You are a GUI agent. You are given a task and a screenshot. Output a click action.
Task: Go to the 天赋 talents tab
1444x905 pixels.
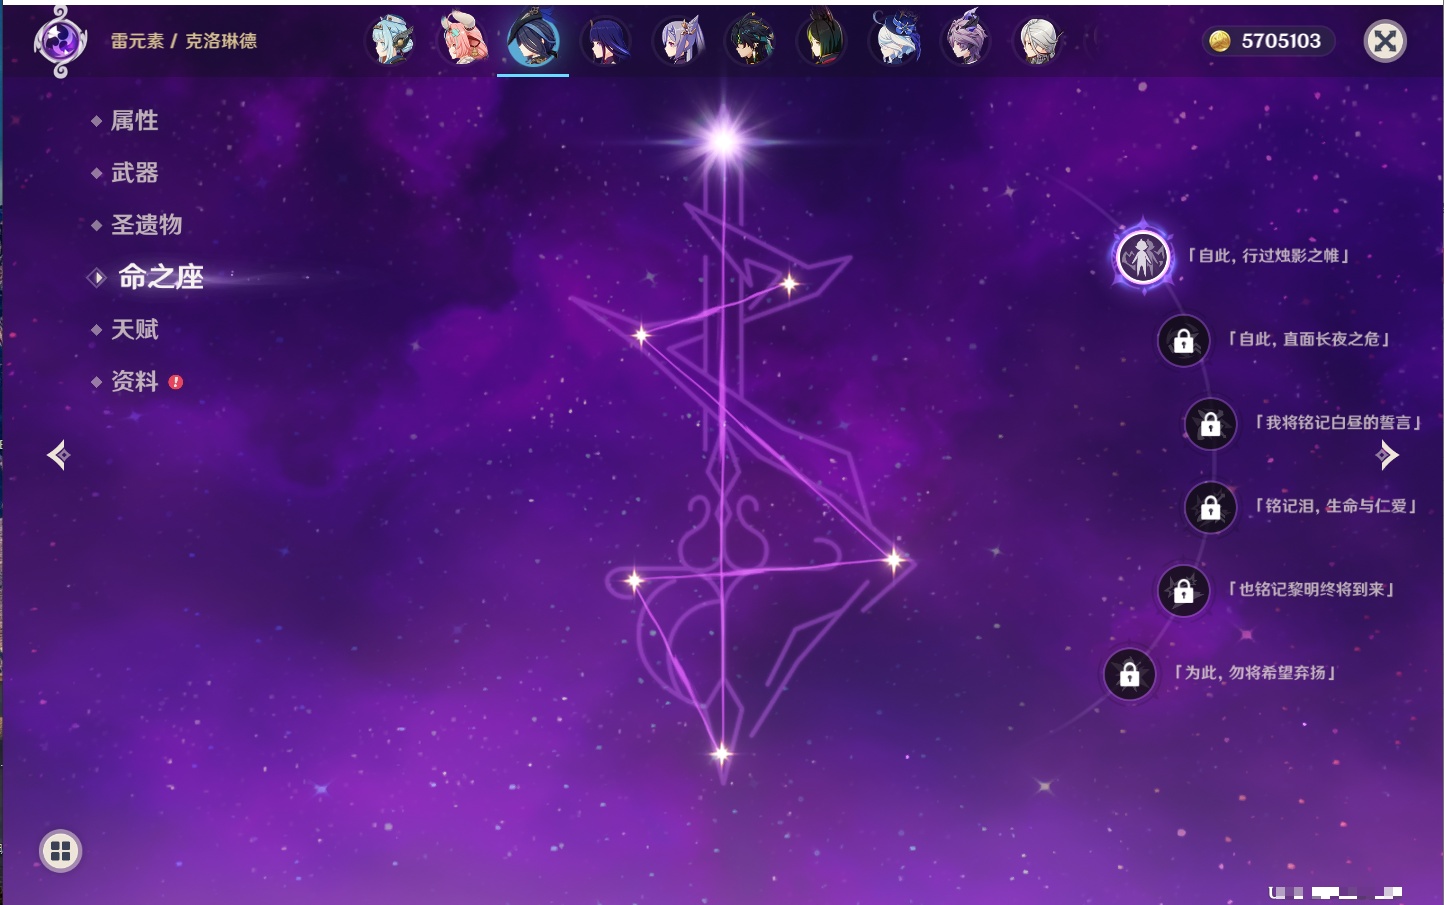tap(134, 329)
